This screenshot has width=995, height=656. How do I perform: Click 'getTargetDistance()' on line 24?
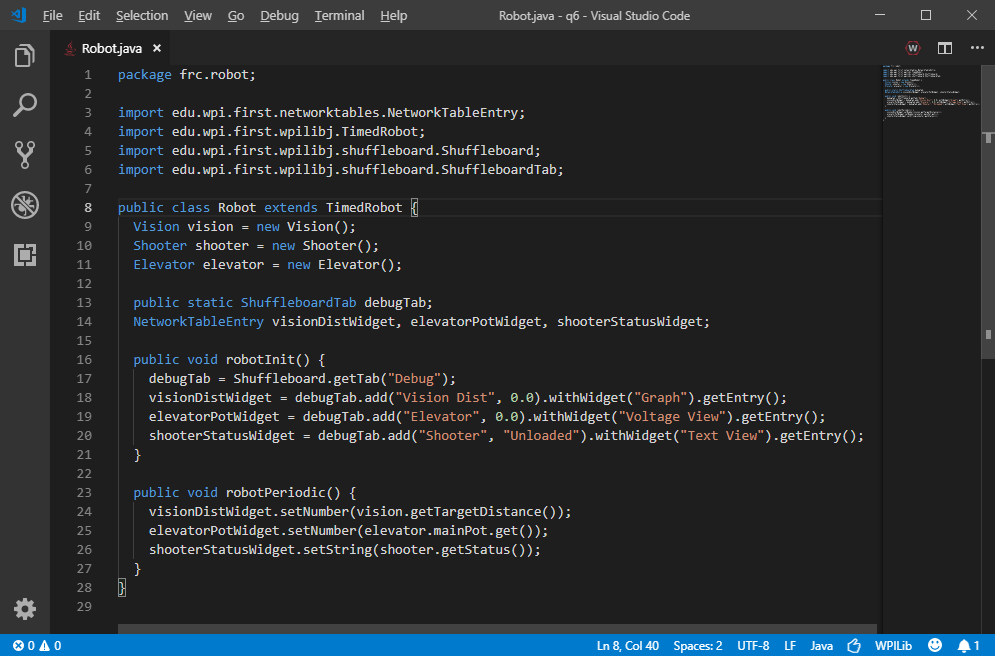[484, 512]
